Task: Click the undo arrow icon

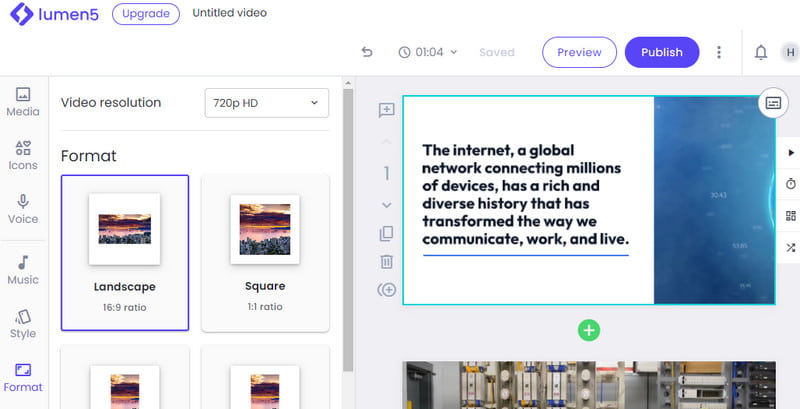Action: 367,52
